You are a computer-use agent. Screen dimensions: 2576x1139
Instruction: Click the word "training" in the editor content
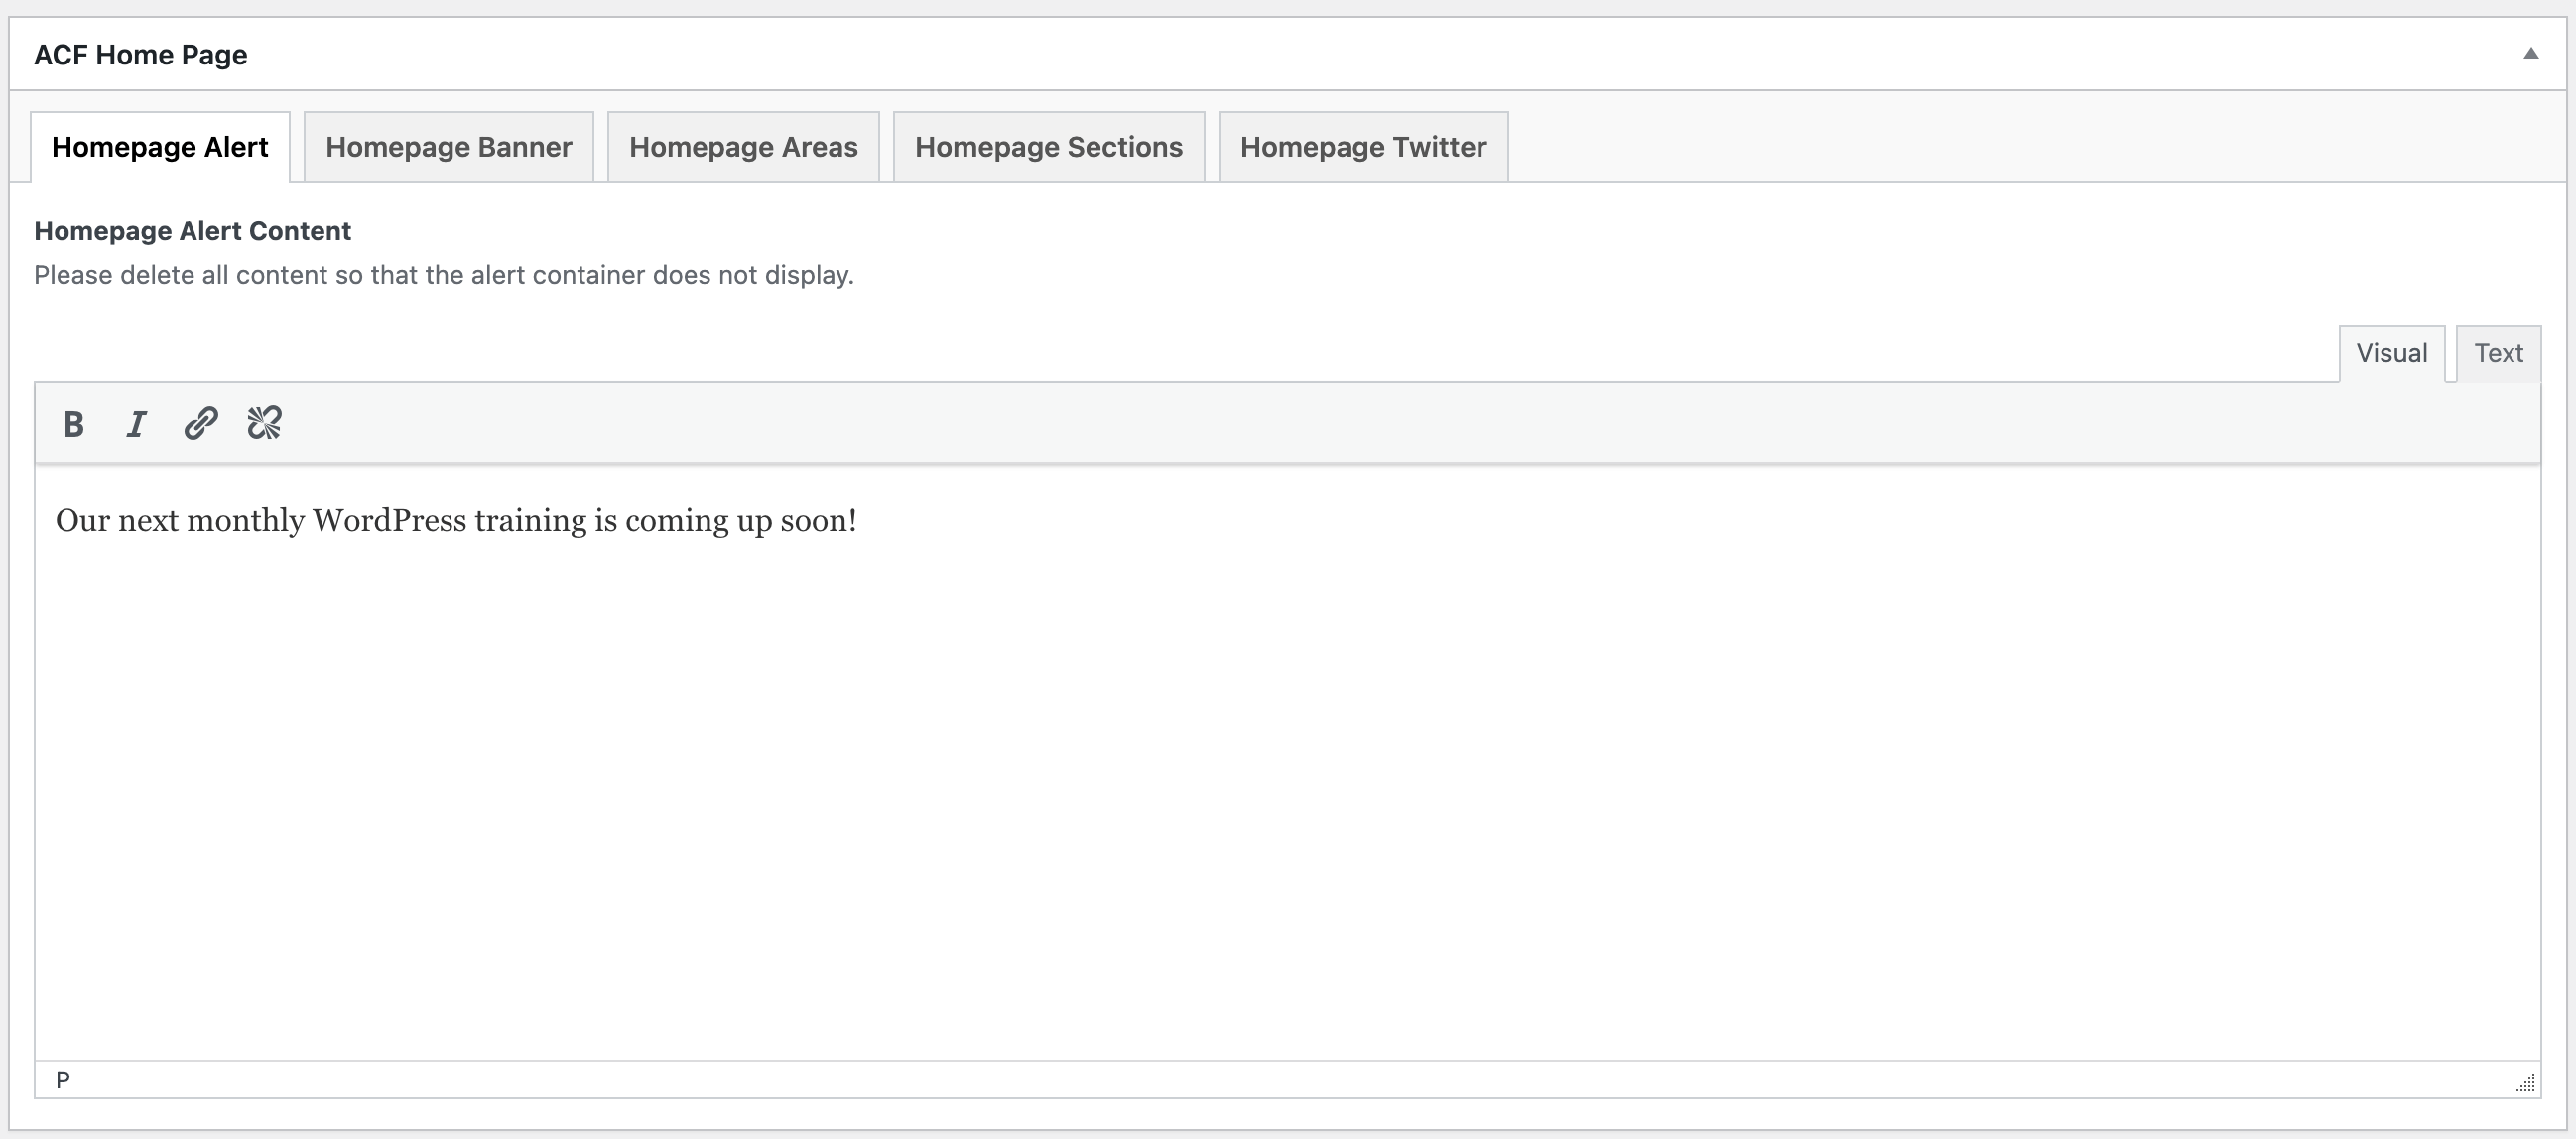[x=530, y=521]
